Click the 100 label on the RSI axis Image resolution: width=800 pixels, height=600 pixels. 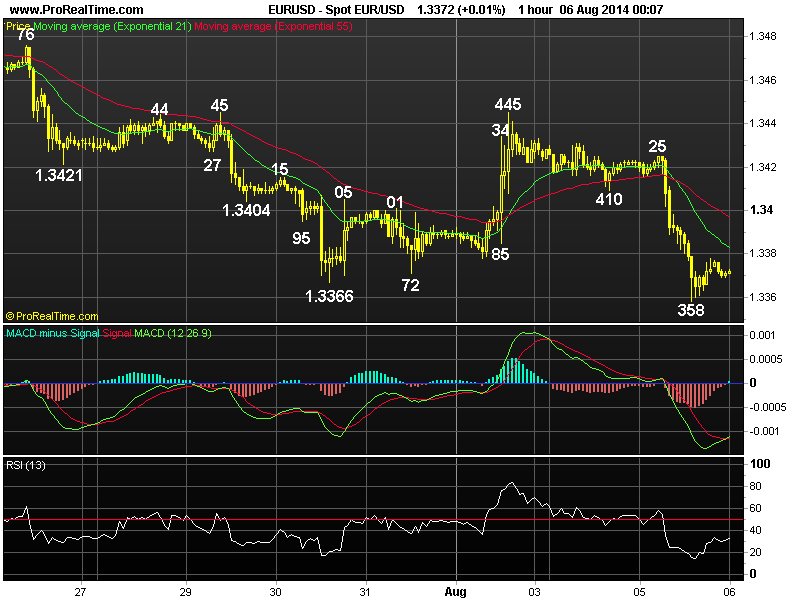(760, 464)
